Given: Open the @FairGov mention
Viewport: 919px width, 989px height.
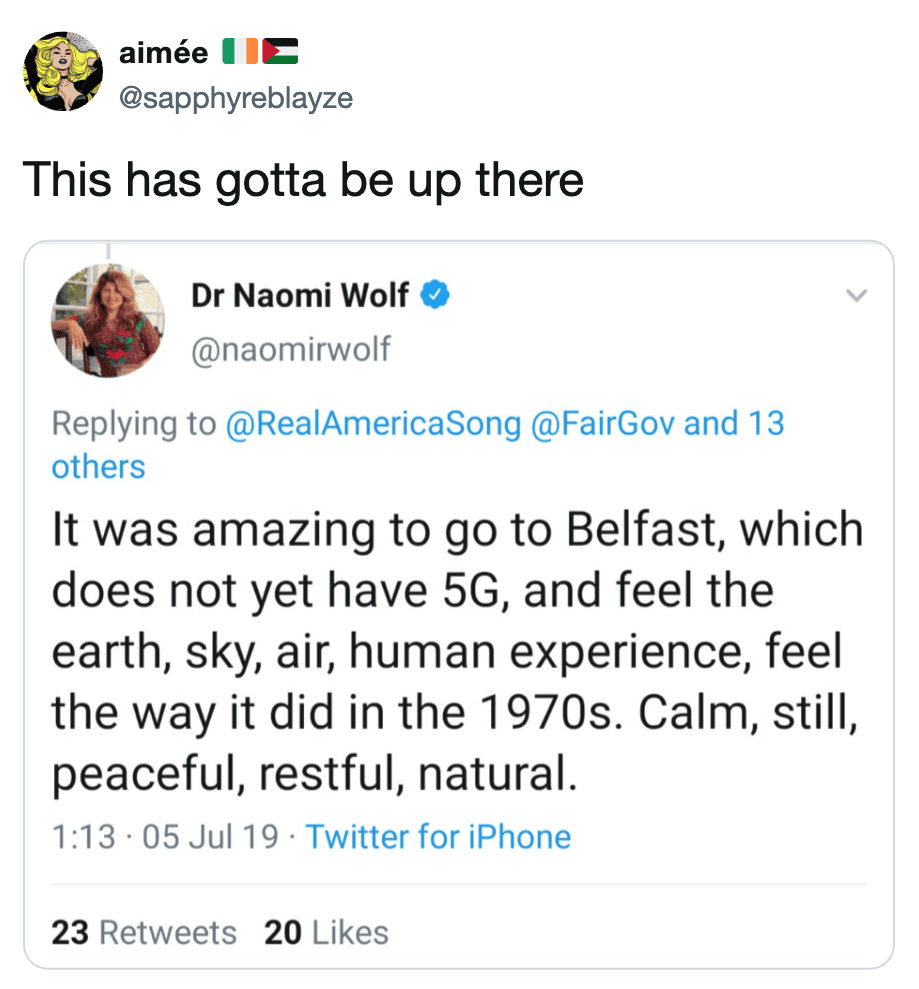Looking at the screenshot, I should (x=603, y=423).
